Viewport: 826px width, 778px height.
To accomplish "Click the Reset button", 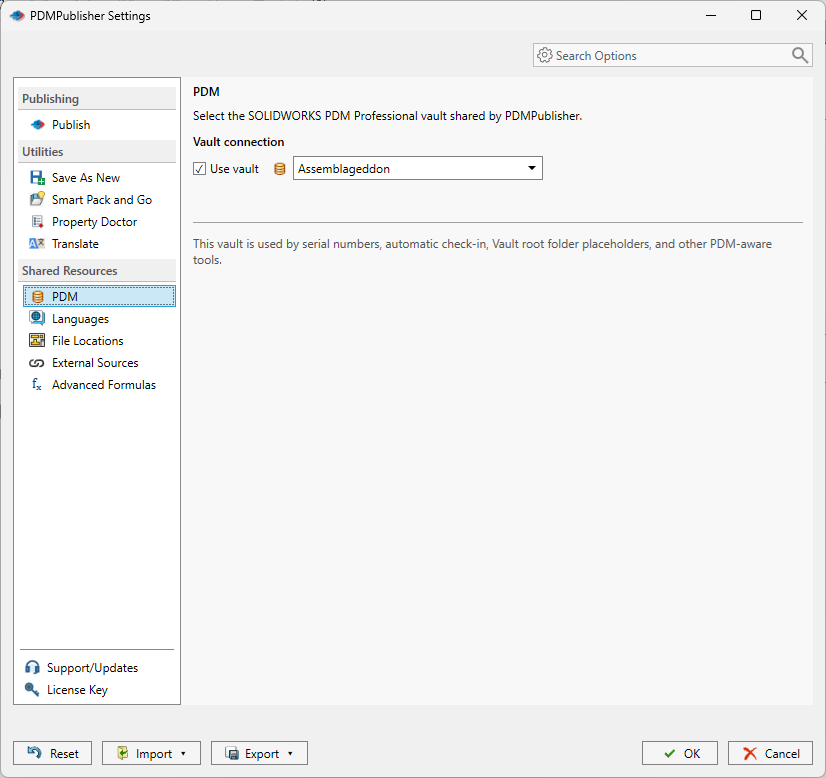I will tap(53, 753).
